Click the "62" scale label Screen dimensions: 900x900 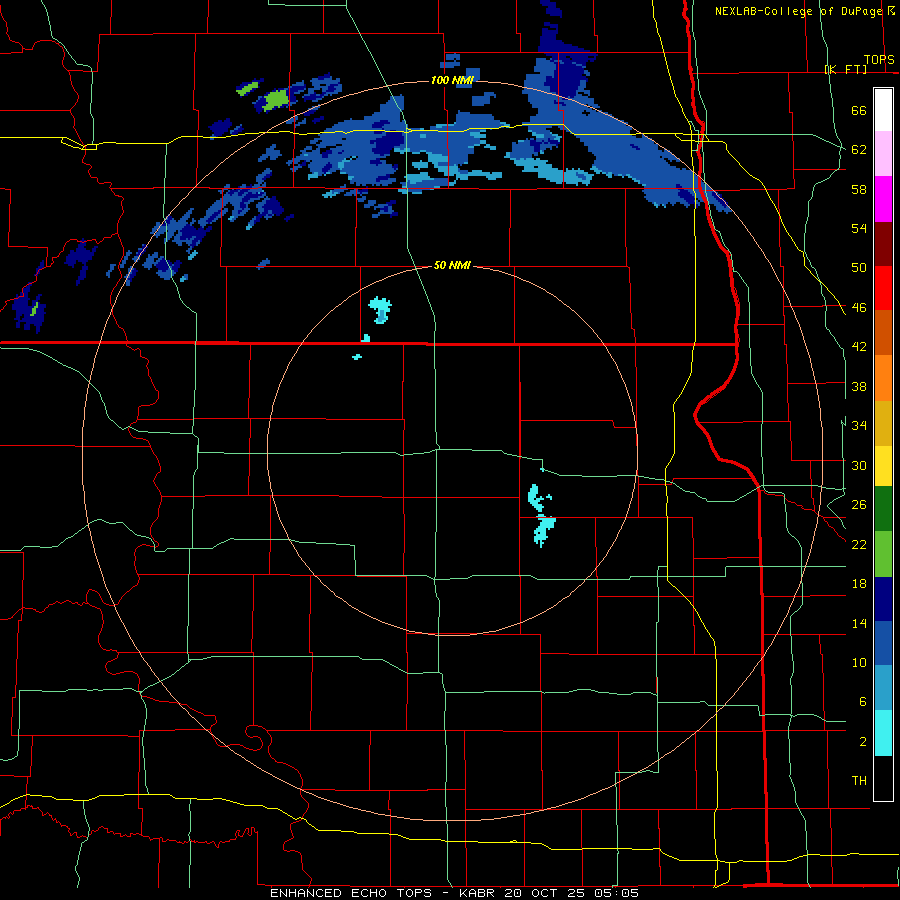coord(859,150)
